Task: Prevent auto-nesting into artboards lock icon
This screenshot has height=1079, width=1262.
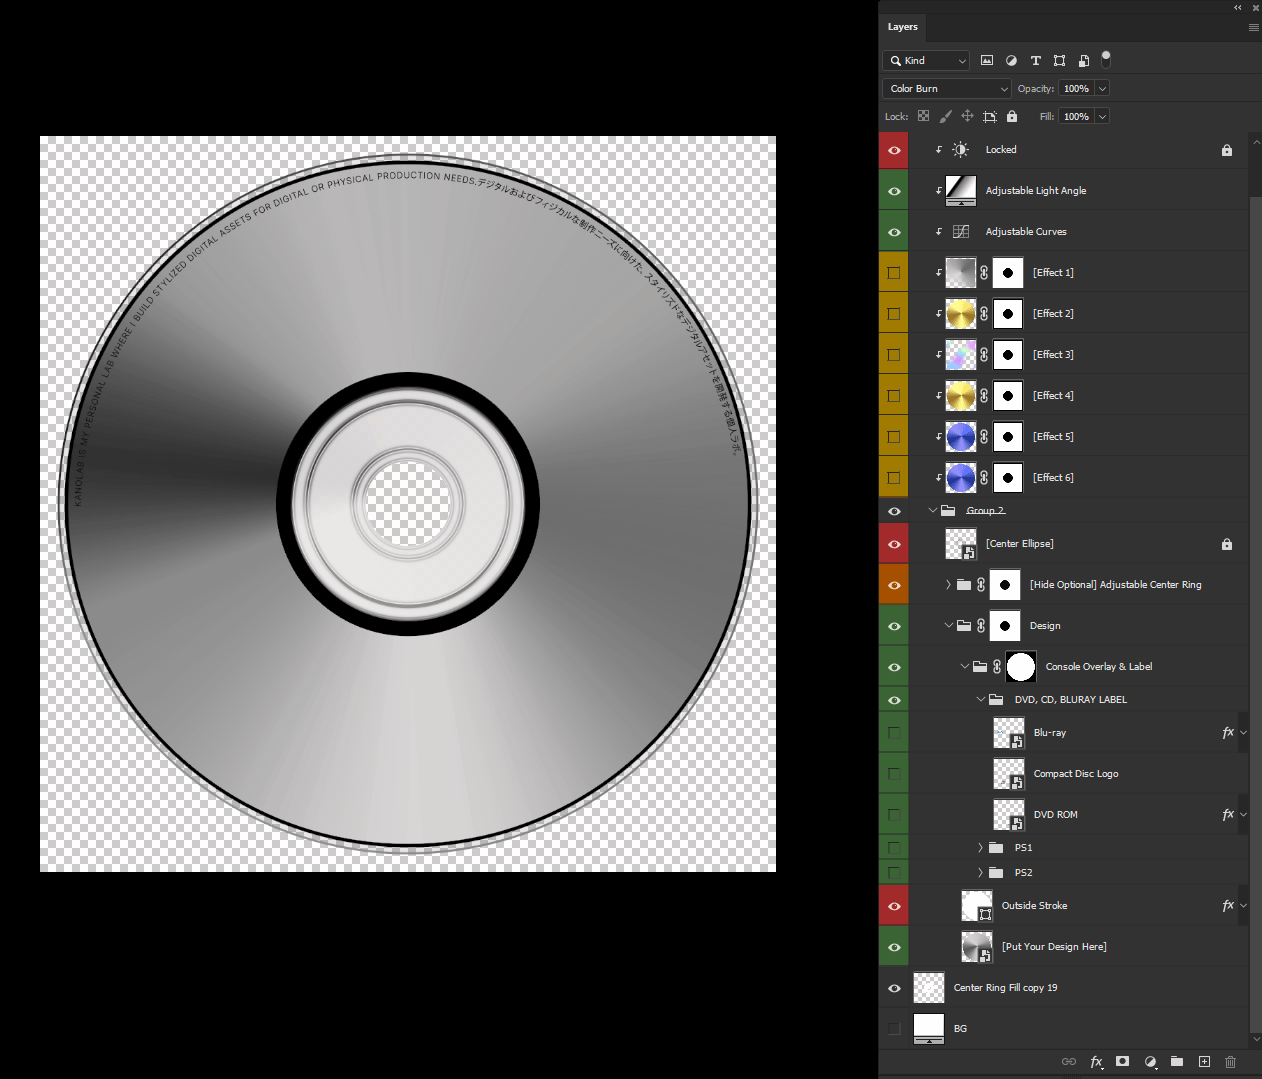Action: (990, 116)
